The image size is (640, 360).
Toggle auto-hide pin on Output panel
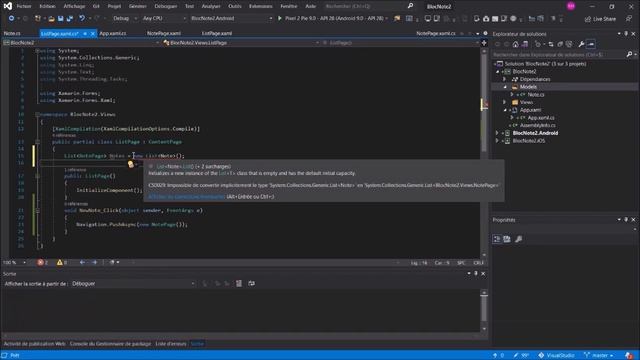pyautogui.click(x=476, y=273)
